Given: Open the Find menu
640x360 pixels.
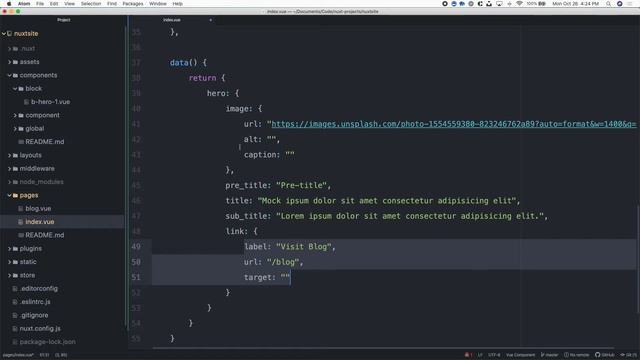Looking at the screenshot, I should point(112,4).
